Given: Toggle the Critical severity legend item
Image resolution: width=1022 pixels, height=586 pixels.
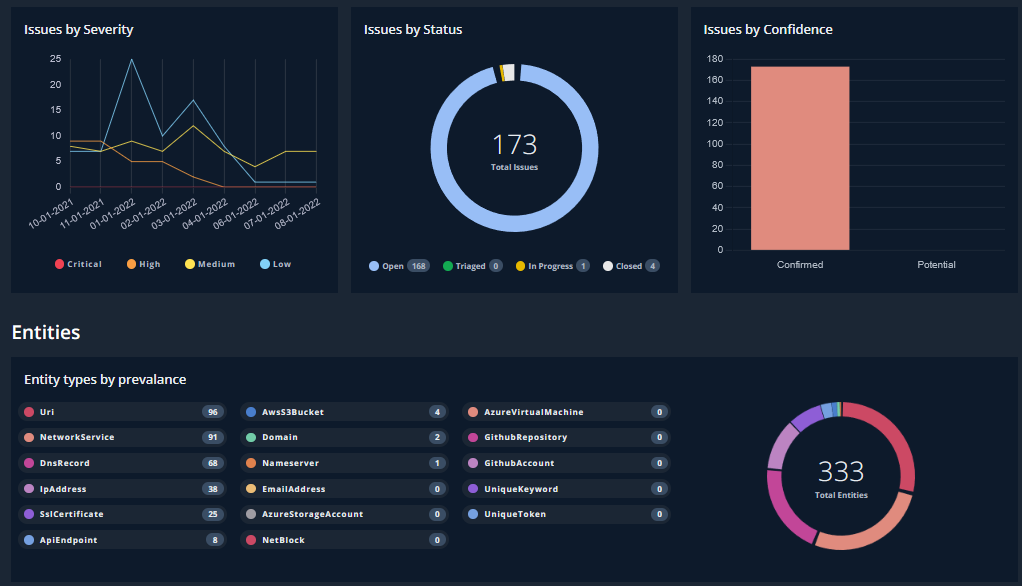Looking at the screenshot, I should point(78,264).
